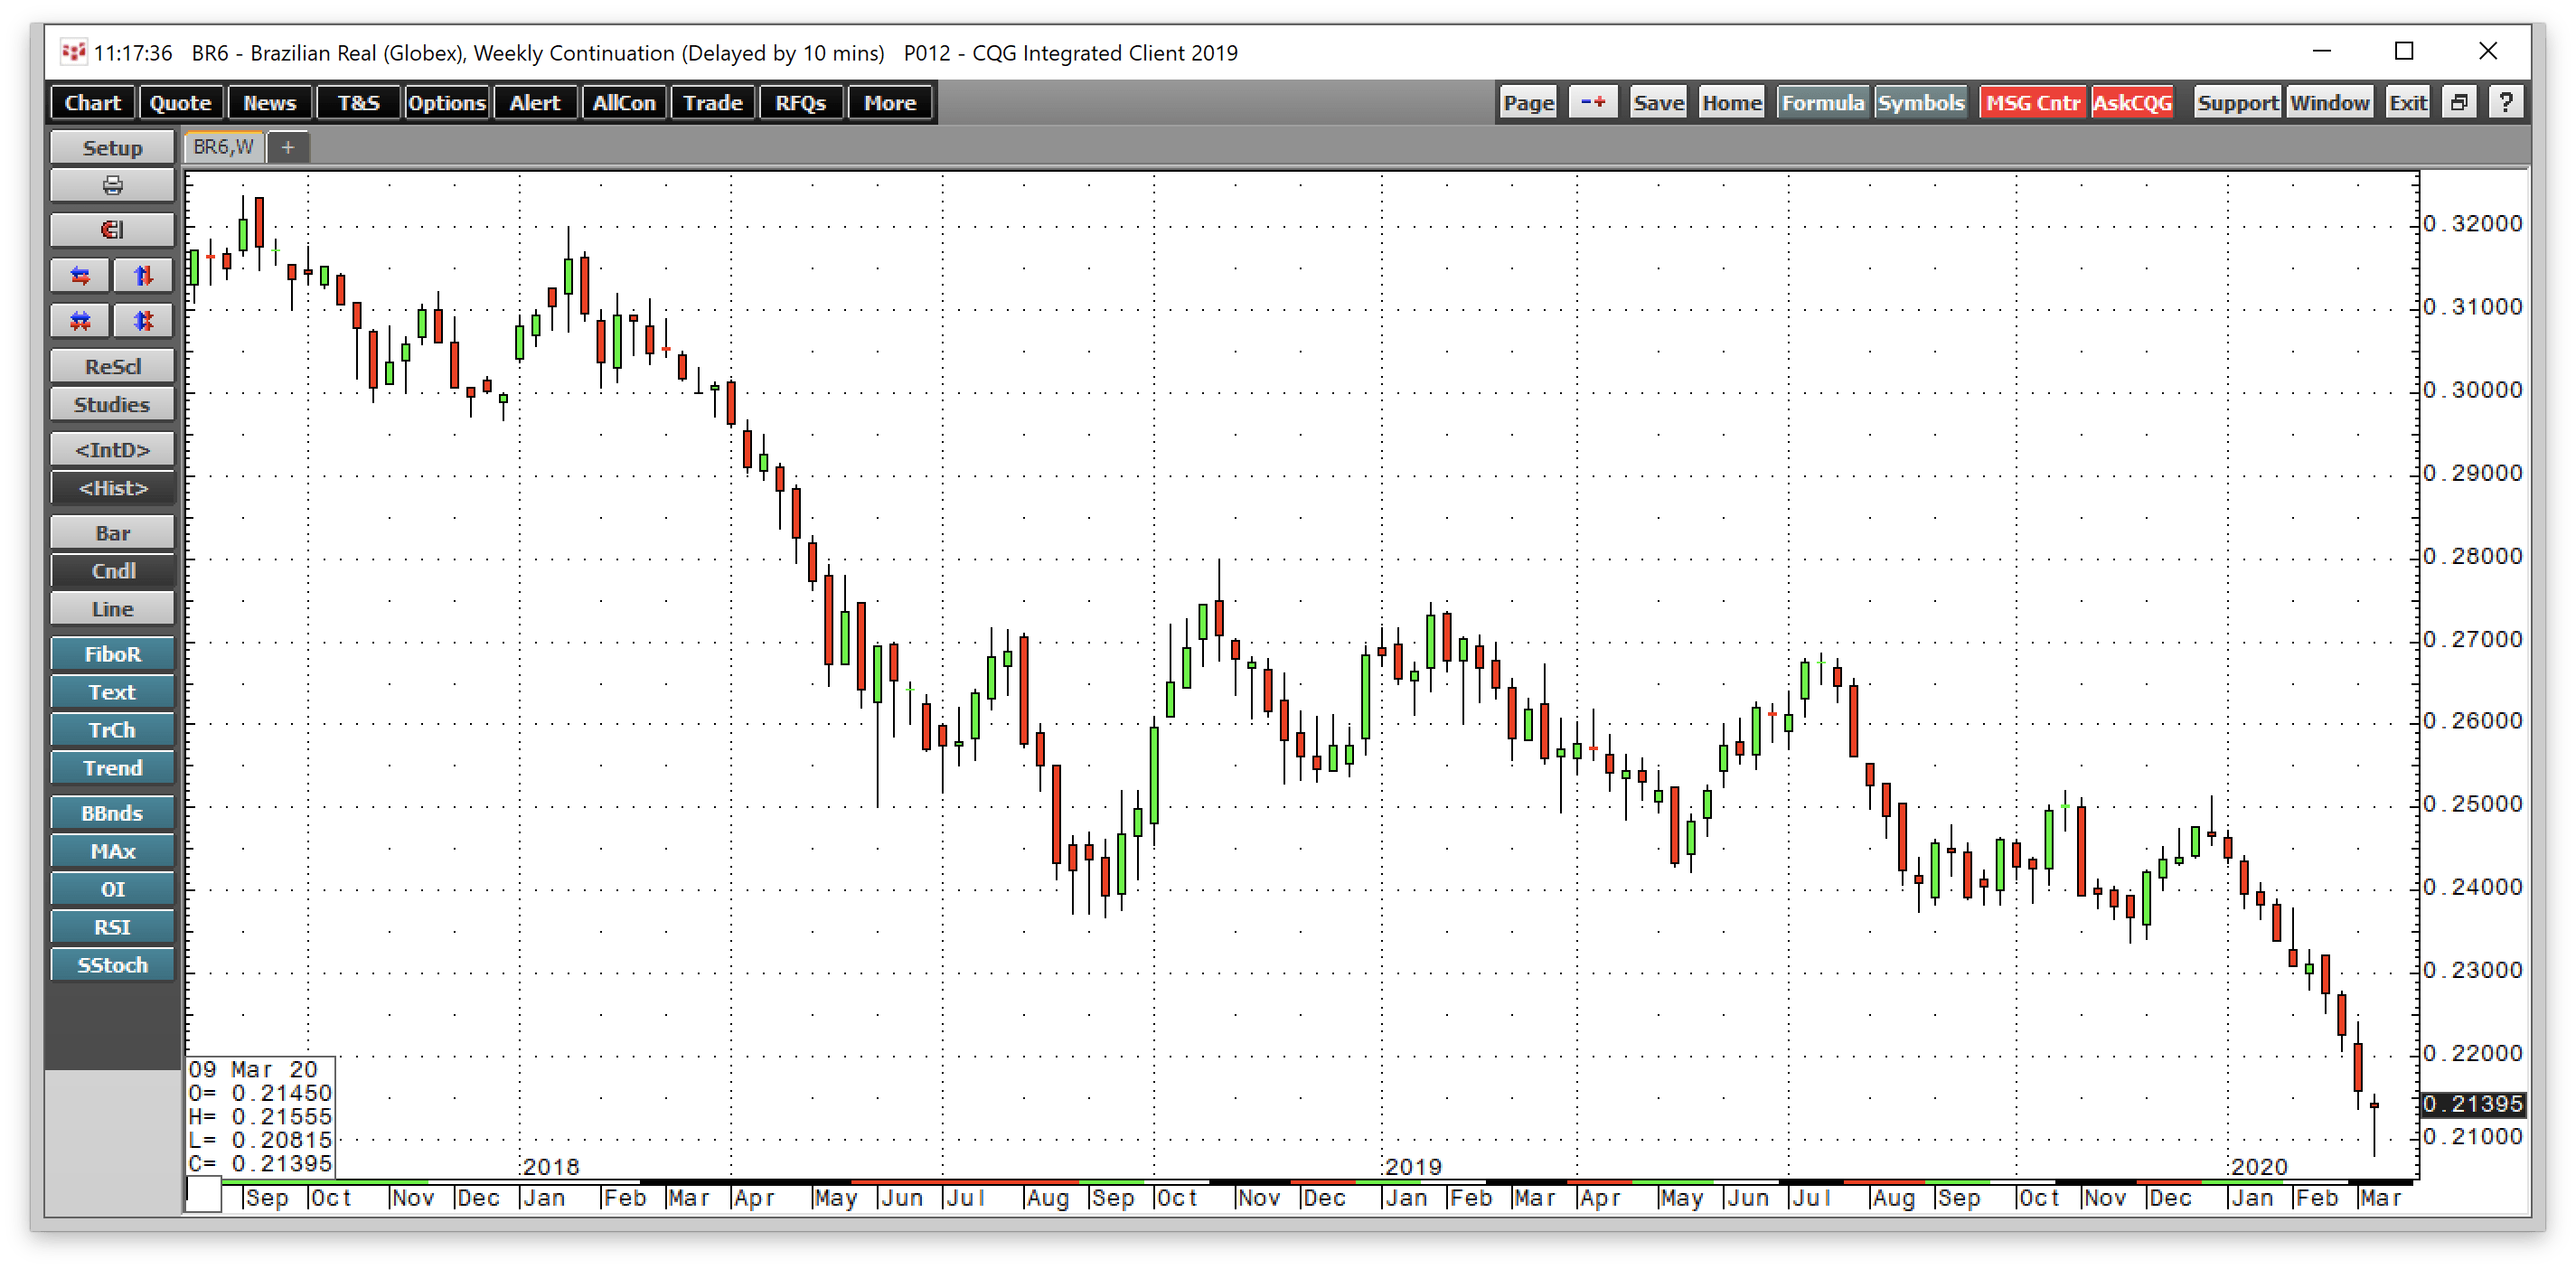The width and height of the screenshot is (2576, 1269).
Task: Expand the More menu button
Action: click(890, 103)
